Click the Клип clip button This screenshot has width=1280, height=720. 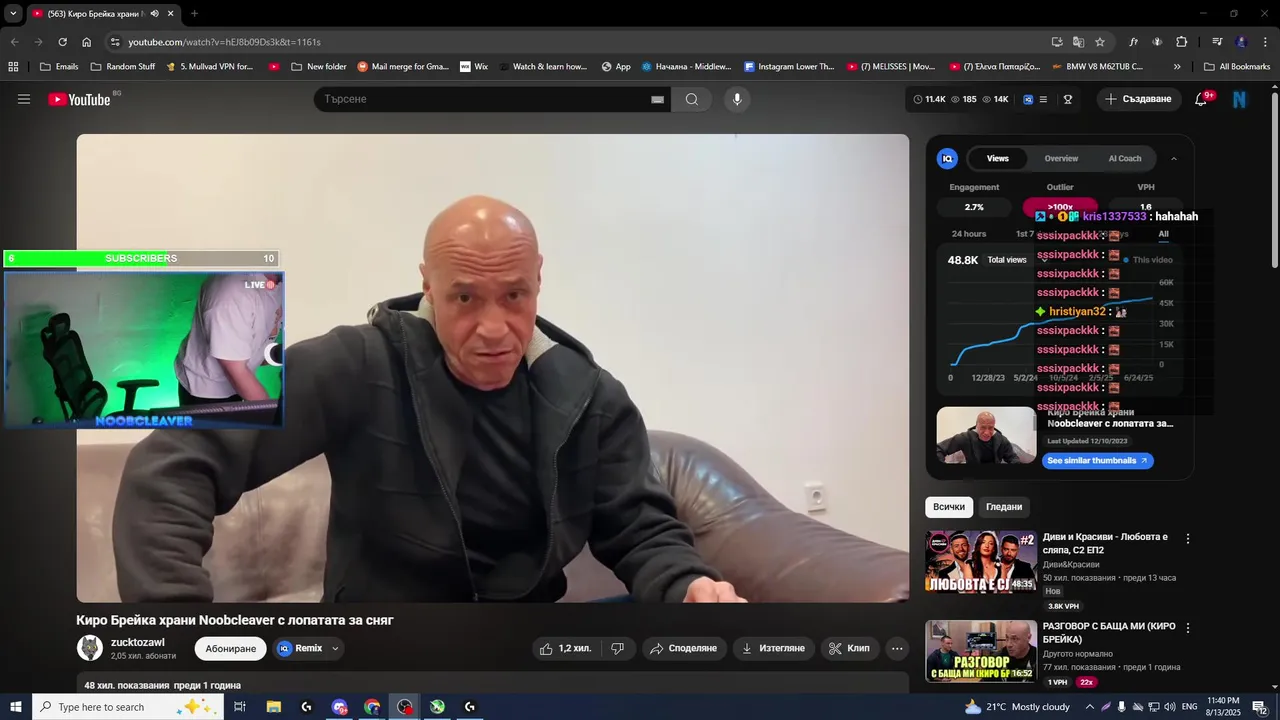coord(850,648)
